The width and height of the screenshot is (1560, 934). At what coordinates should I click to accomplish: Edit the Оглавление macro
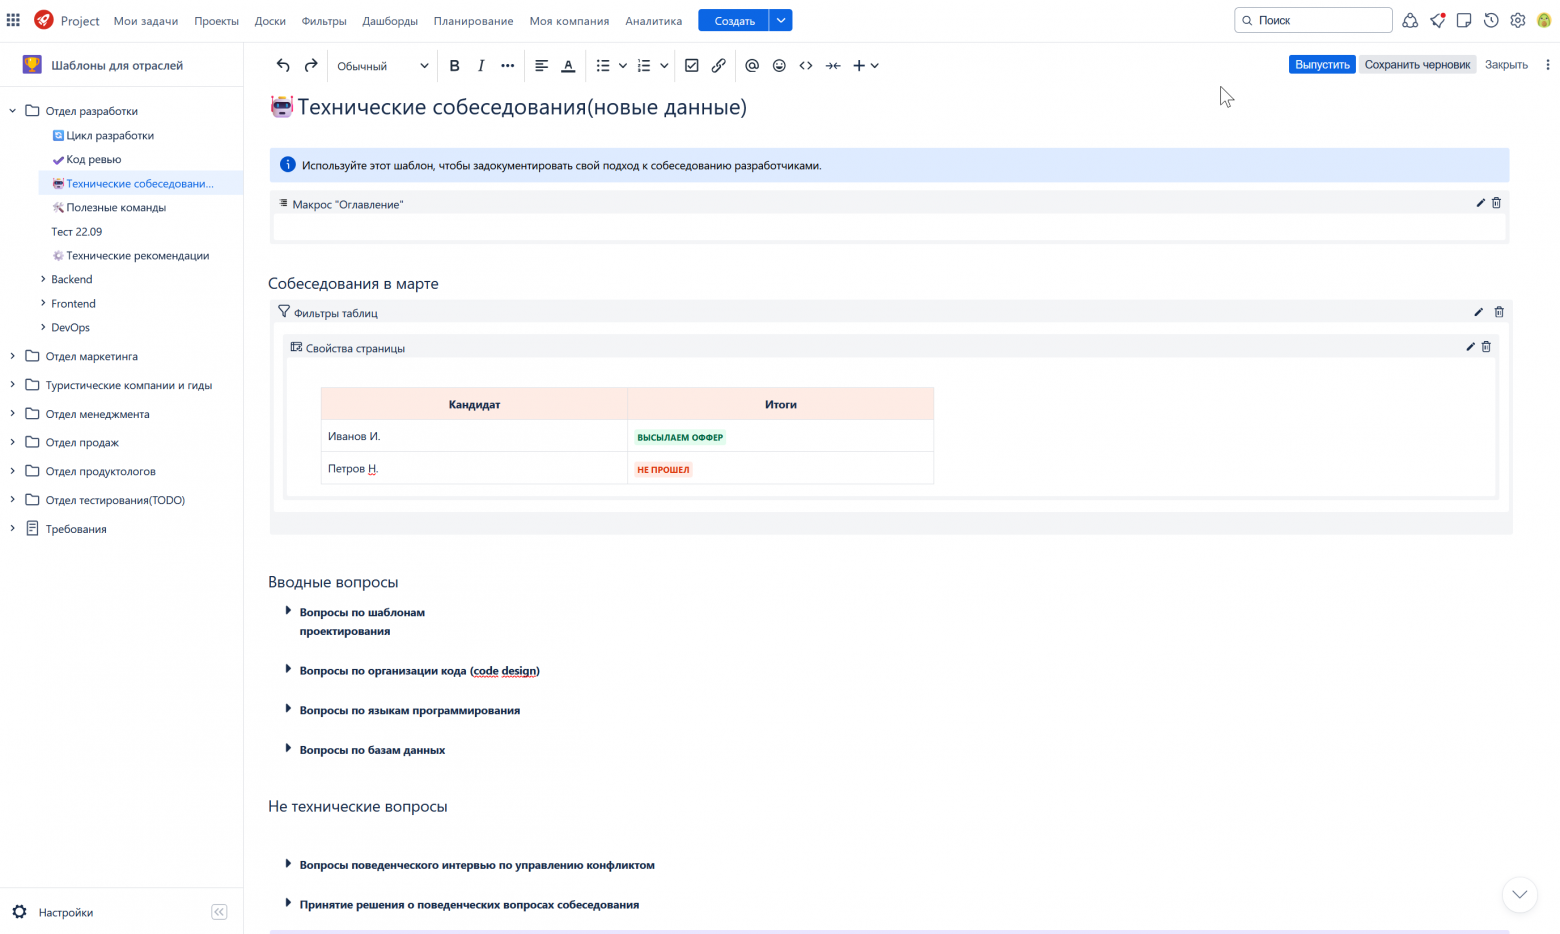tap(1480, 203)
